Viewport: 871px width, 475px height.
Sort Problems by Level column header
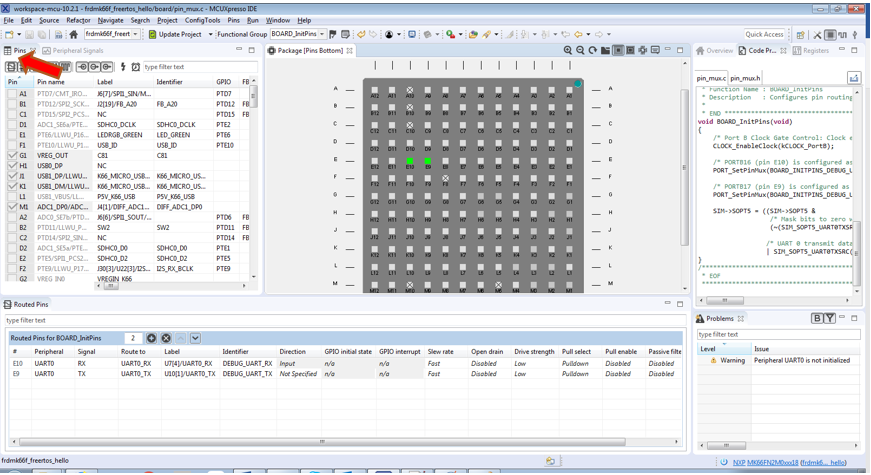[x=724, y=349]
